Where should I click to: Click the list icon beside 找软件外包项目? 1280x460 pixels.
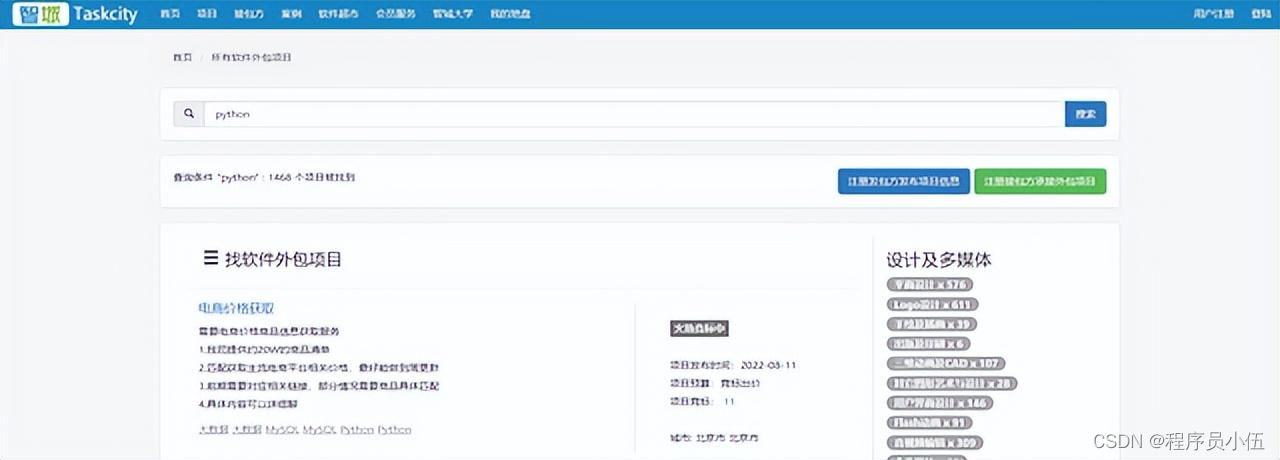211,258
